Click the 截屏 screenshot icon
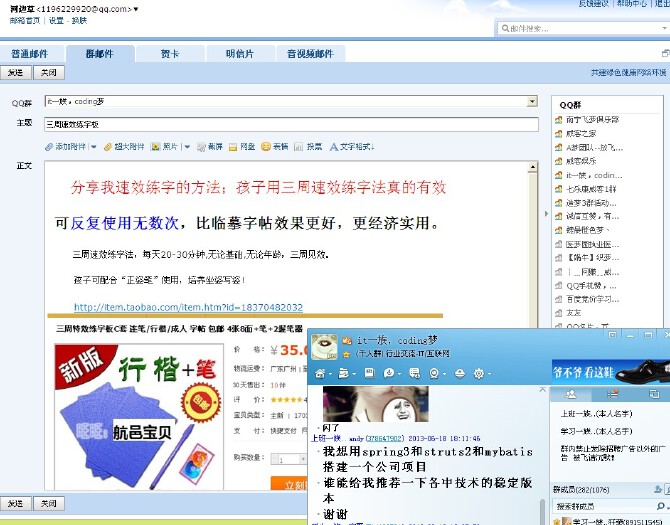Viewport: 670px width, 525px height. coord(201,147)
